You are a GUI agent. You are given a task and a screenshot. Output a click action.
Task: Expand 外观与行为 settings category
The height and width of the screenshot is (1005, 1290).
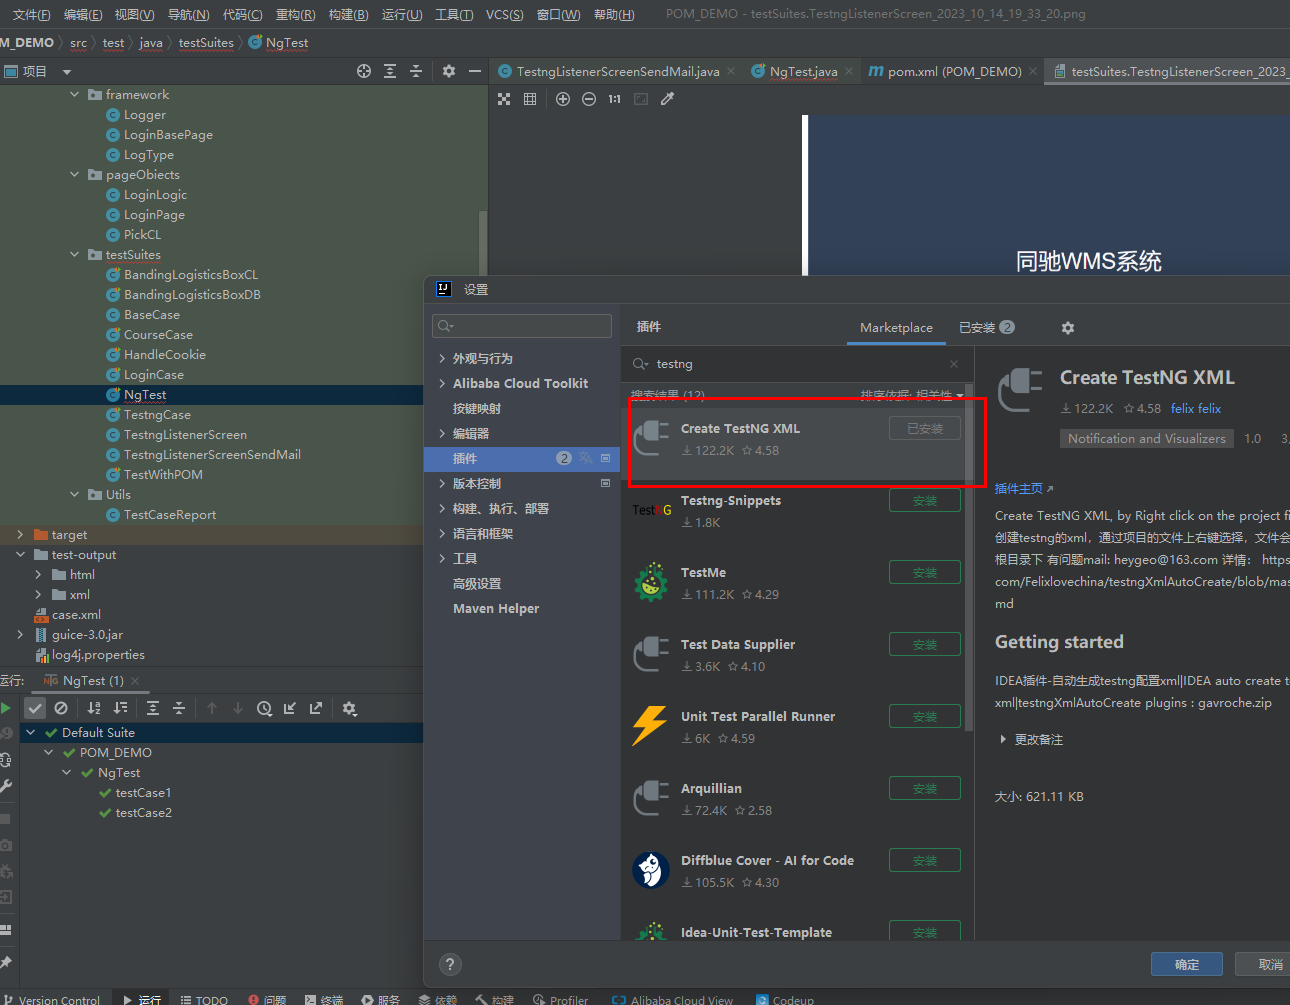[x=442, y=358]
